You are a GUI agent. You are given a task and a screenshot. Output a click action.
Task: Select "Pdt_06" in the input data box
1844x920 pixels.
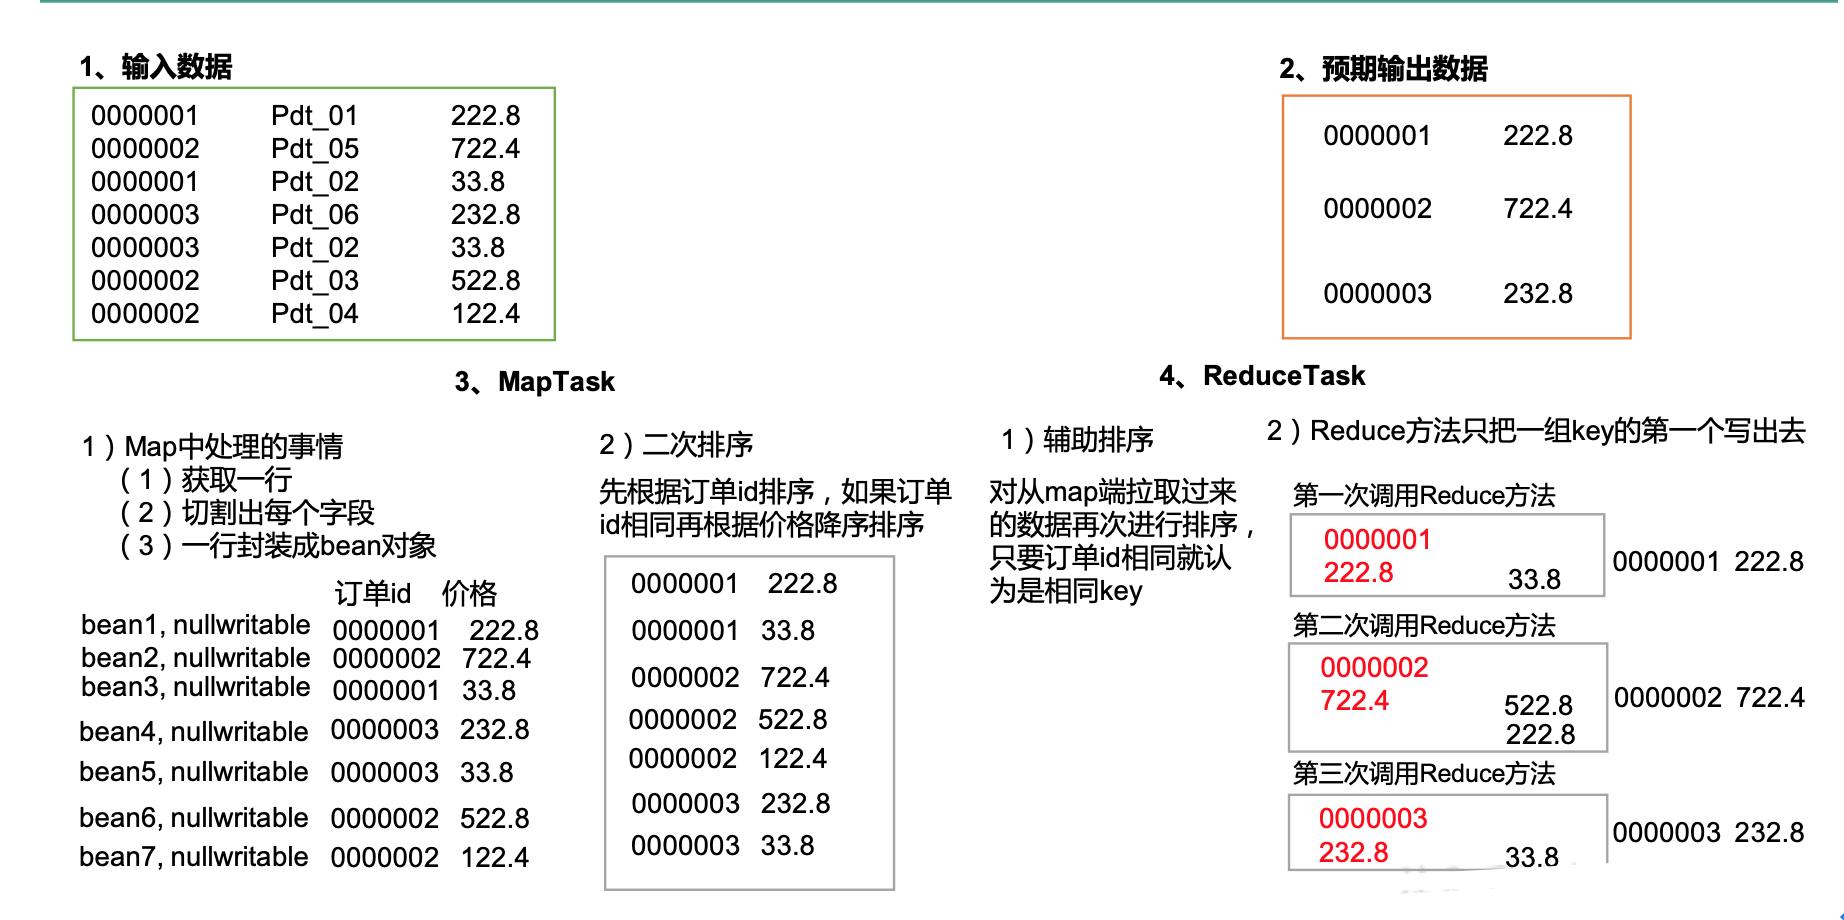pyautogui.click(x=314, y=215)
